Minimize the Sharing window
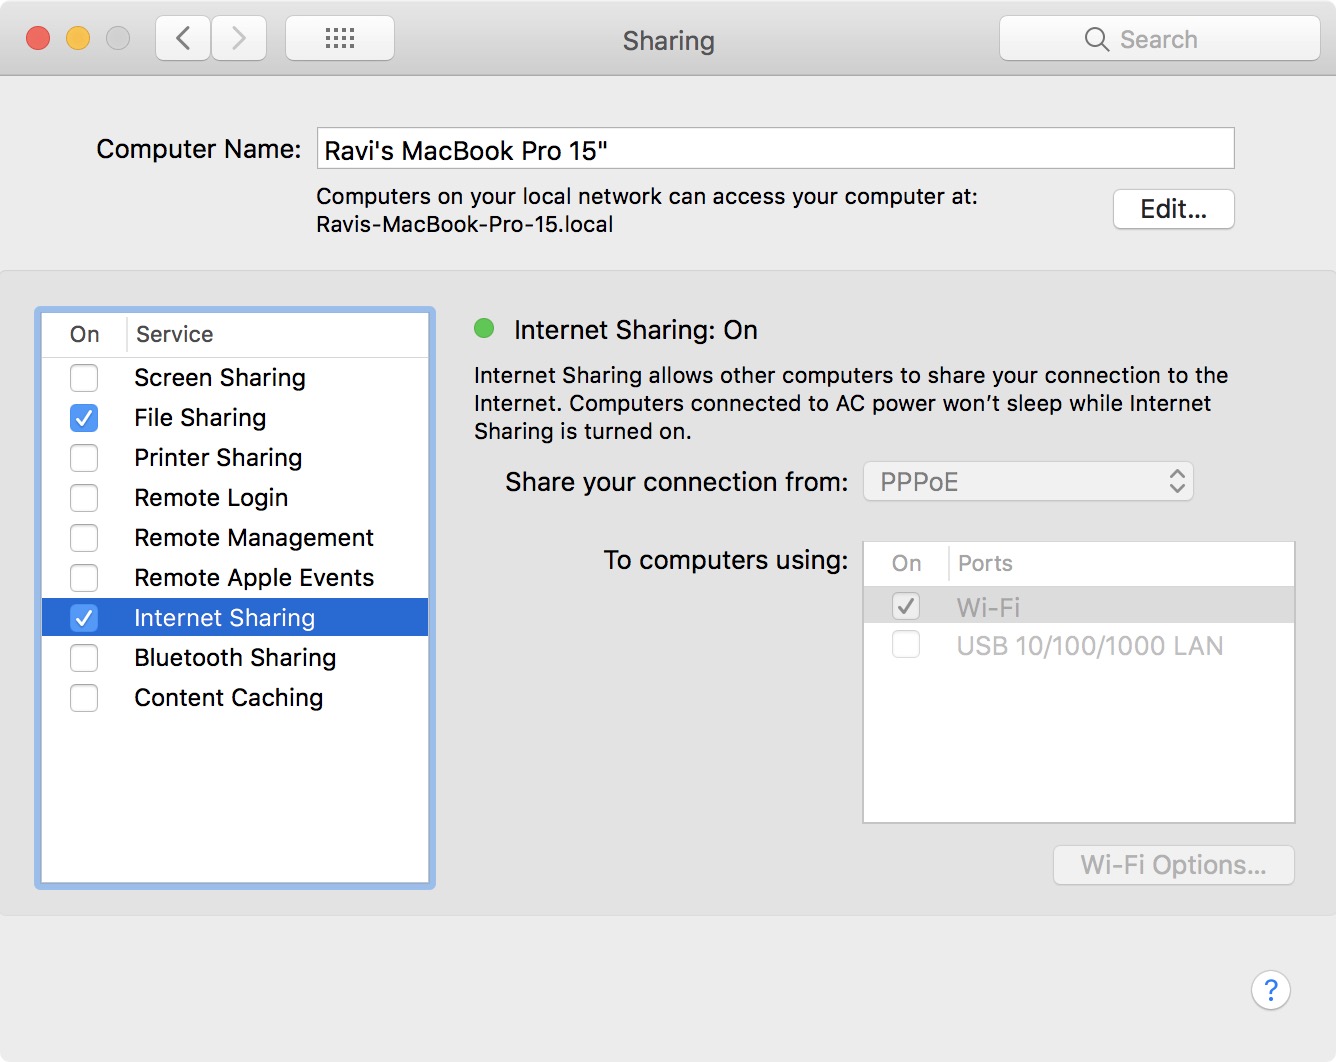Image resolution: width=1336 pixels, height=1062 pixels. click(78, 39)
